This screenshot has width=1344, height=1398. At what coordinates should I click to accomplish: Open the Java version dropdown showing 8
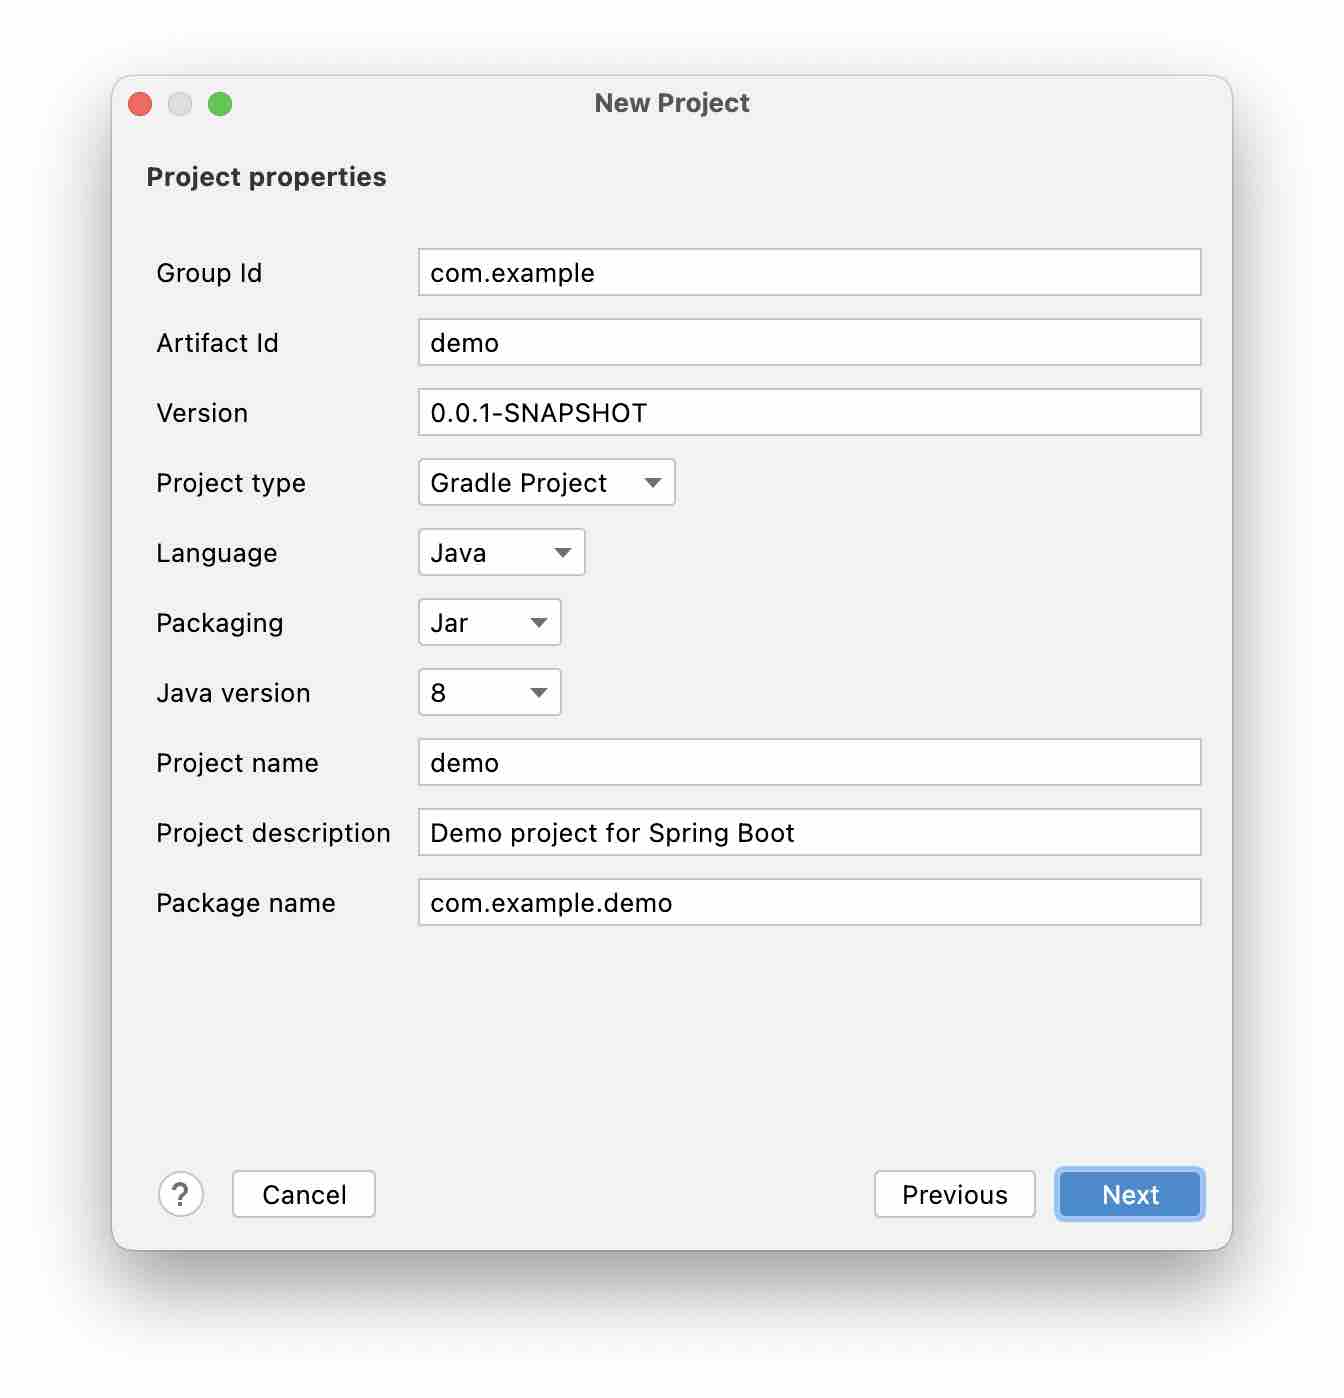tap(489, 692)
